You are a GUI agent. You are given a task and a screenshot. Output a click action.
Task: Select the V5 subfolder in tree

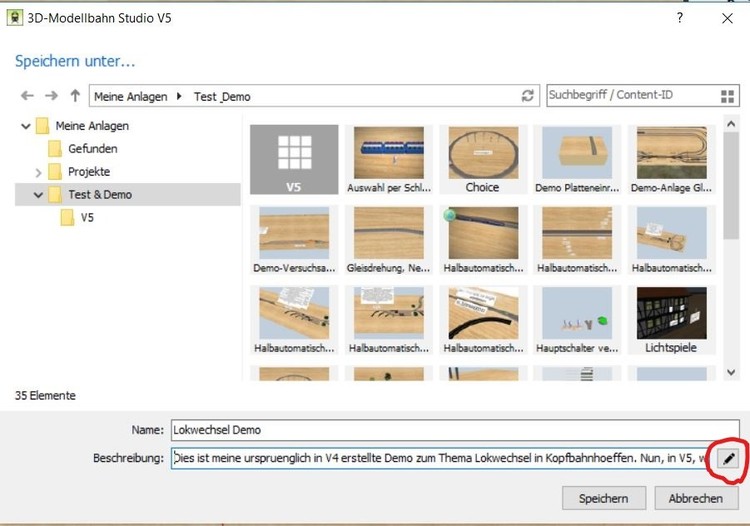coord(87,218)
